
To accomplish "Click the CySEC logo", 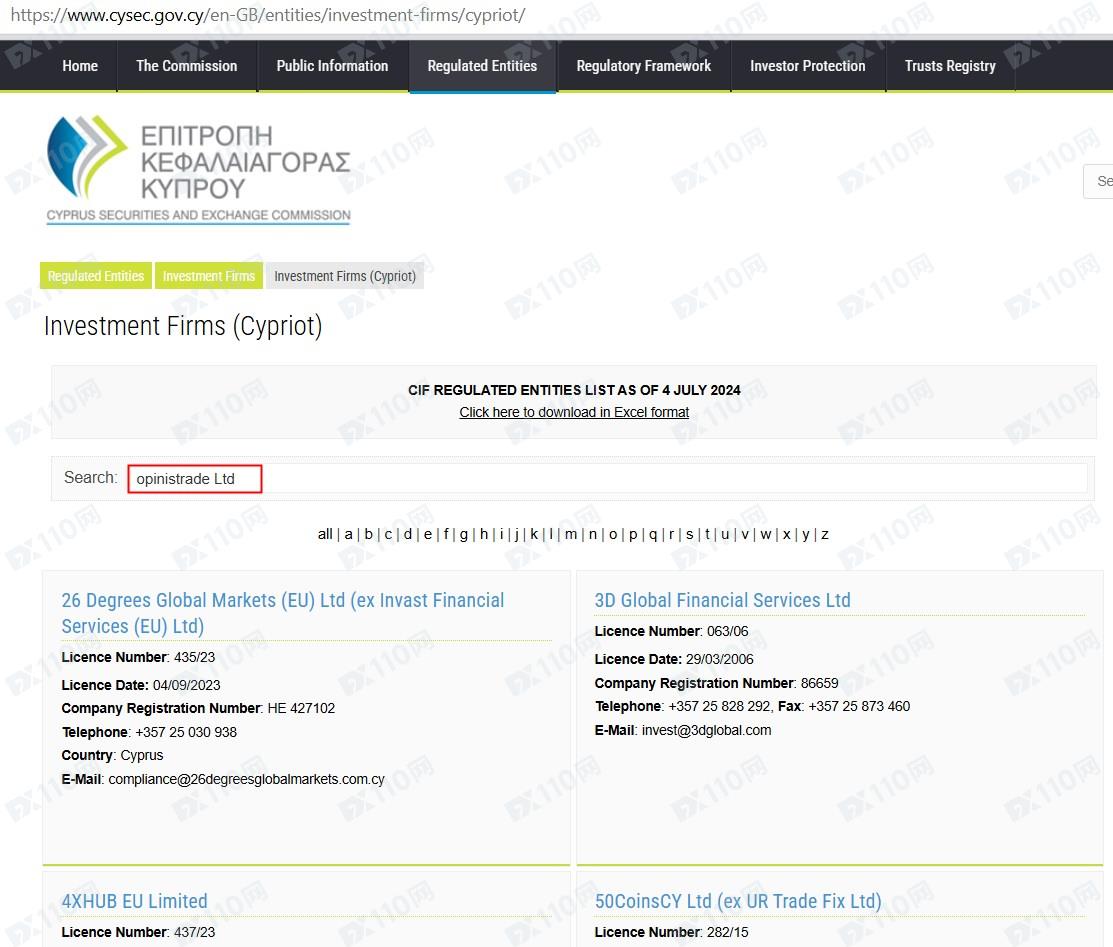I will pyautogui.click(x=199, y=170).
